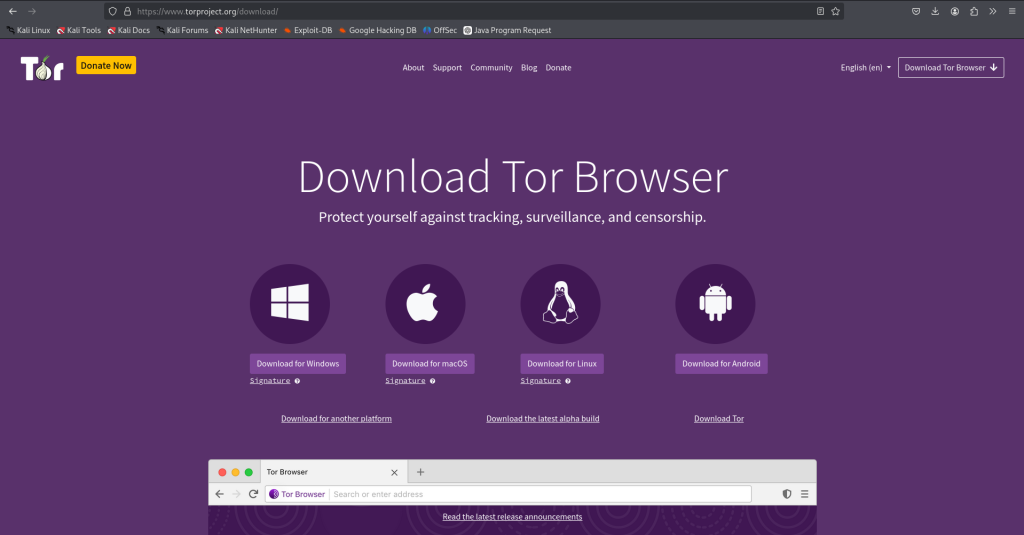Open the Kali Linux bookmark
The width and height of the screenshot is (1024, 535).
(28, 30)
